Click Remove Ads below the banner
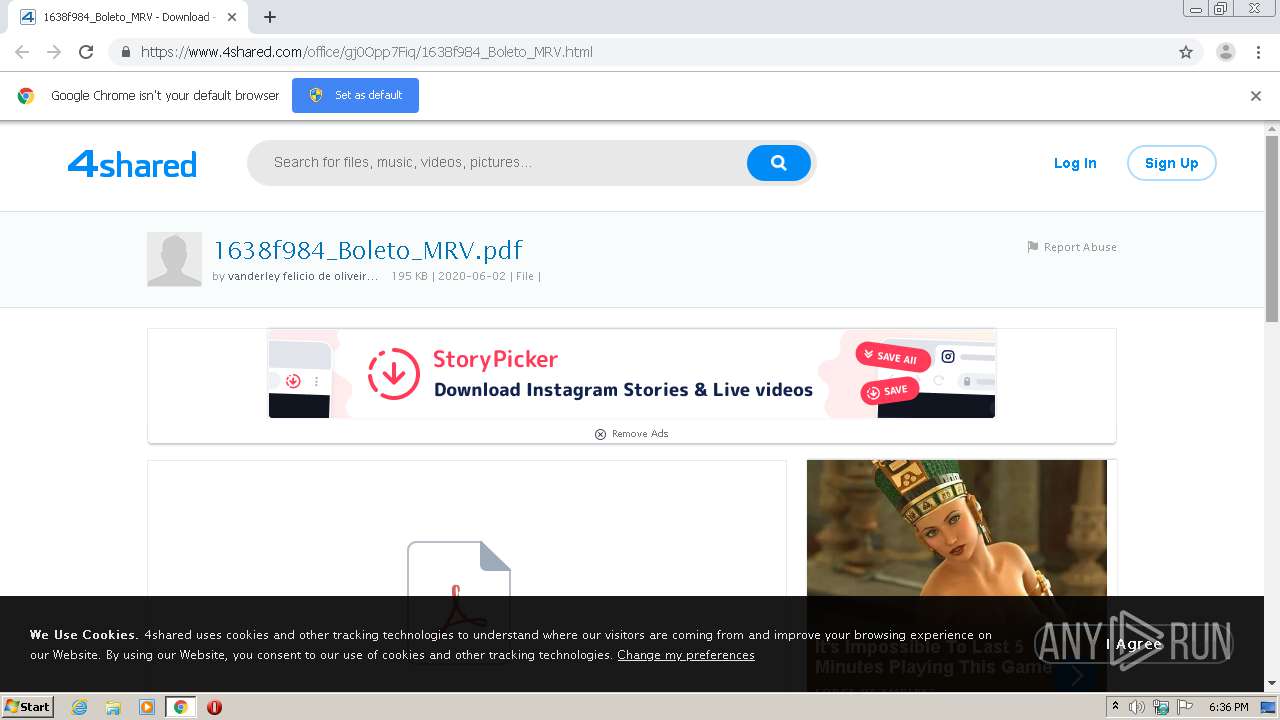 tap(632, 434)
